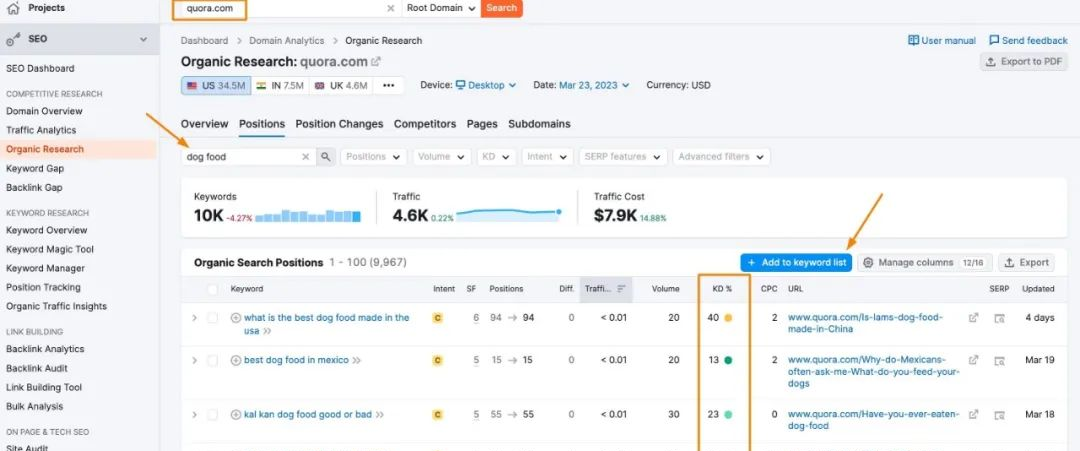The height and width of the screenshot is (451, 1080).
Task: Open the Iams-dog-food quora URL
Action: 865,323
